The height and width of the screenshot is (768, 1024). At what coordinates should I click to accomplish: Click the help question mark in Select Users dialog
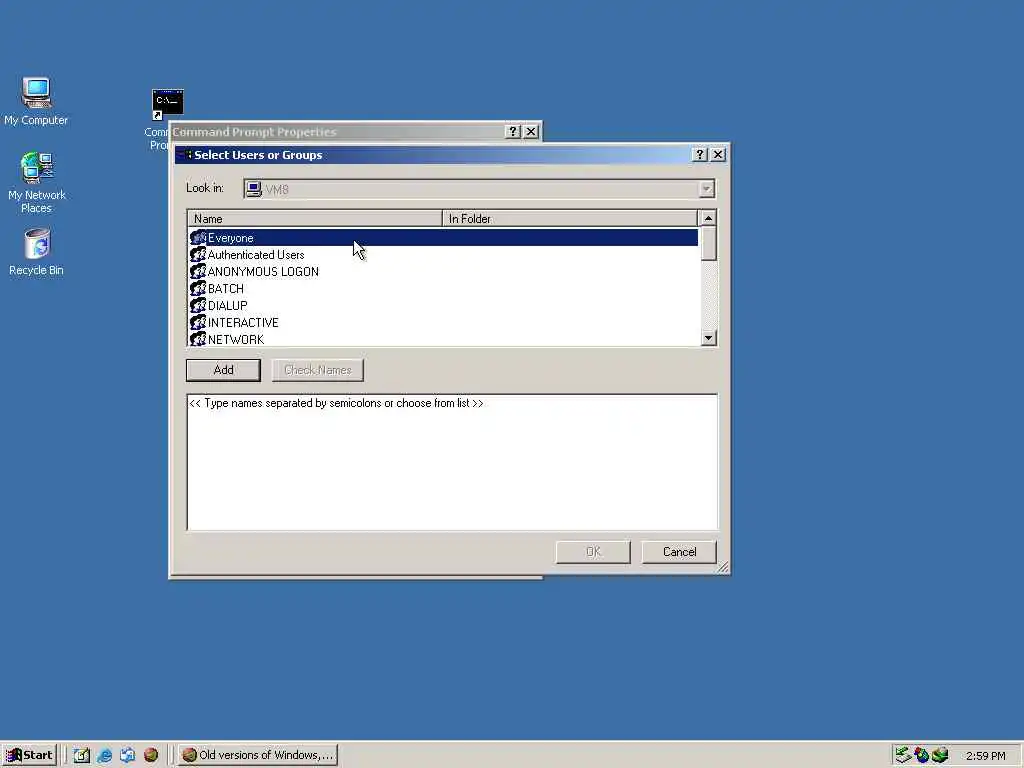coord(699,155)
